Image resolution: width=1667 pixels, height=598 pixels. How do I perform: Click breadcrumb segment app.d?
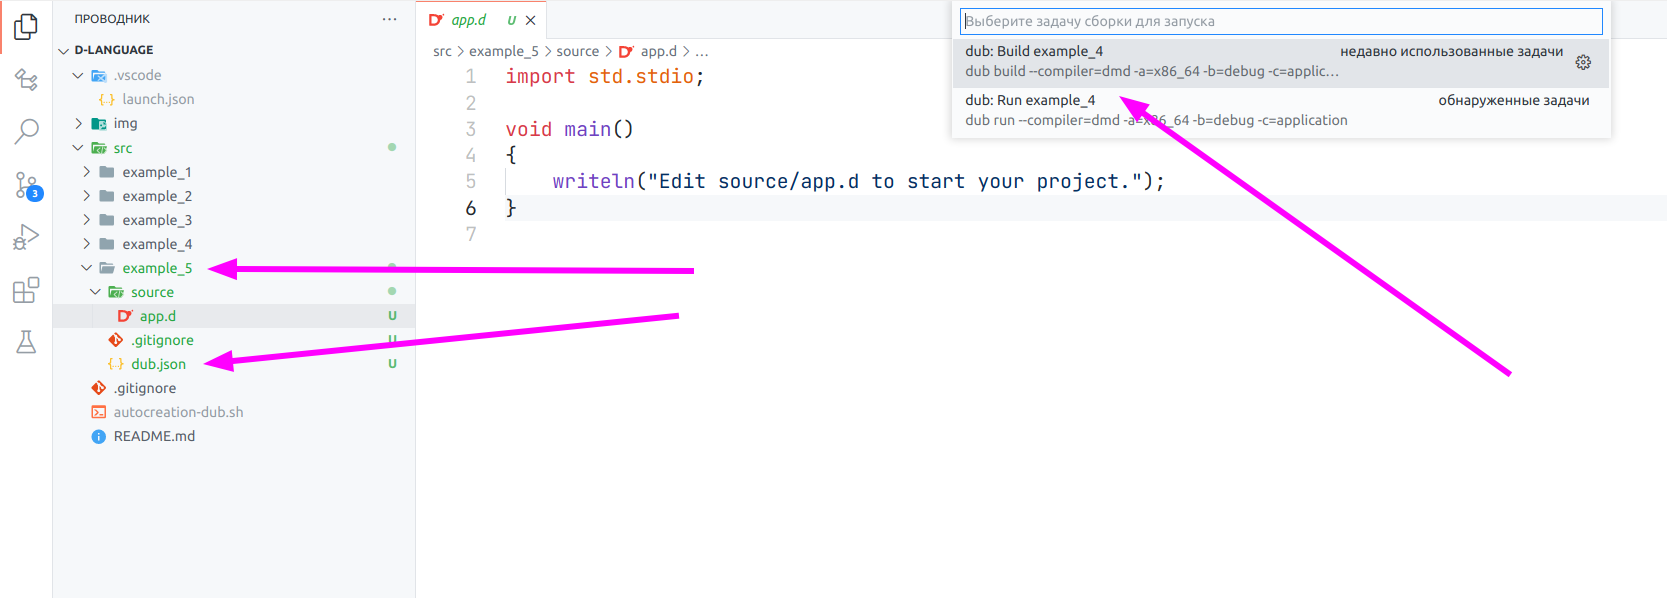(x=658, y=51)
